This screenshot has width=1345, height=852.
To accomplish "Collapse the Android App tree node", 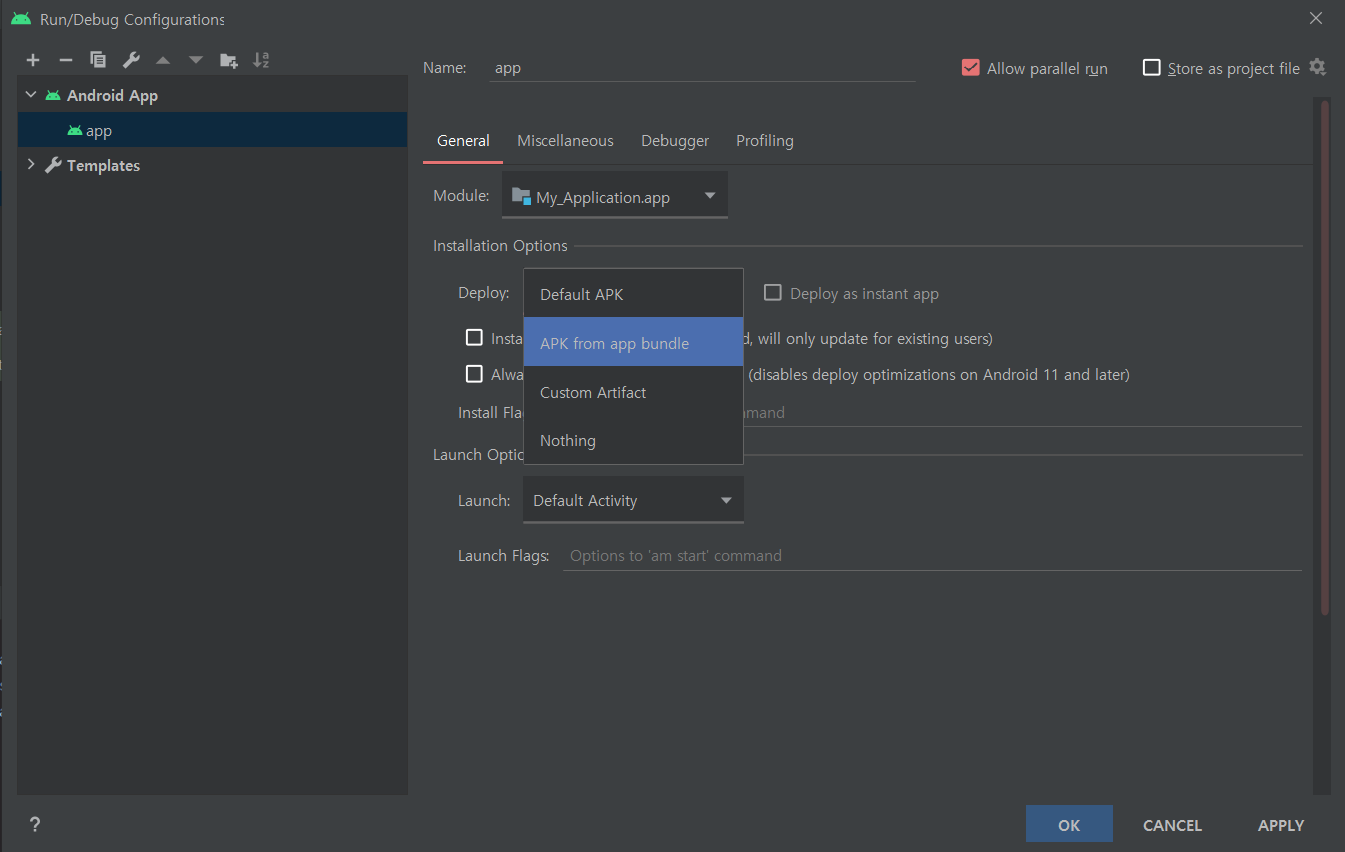I will click(31, 95).
